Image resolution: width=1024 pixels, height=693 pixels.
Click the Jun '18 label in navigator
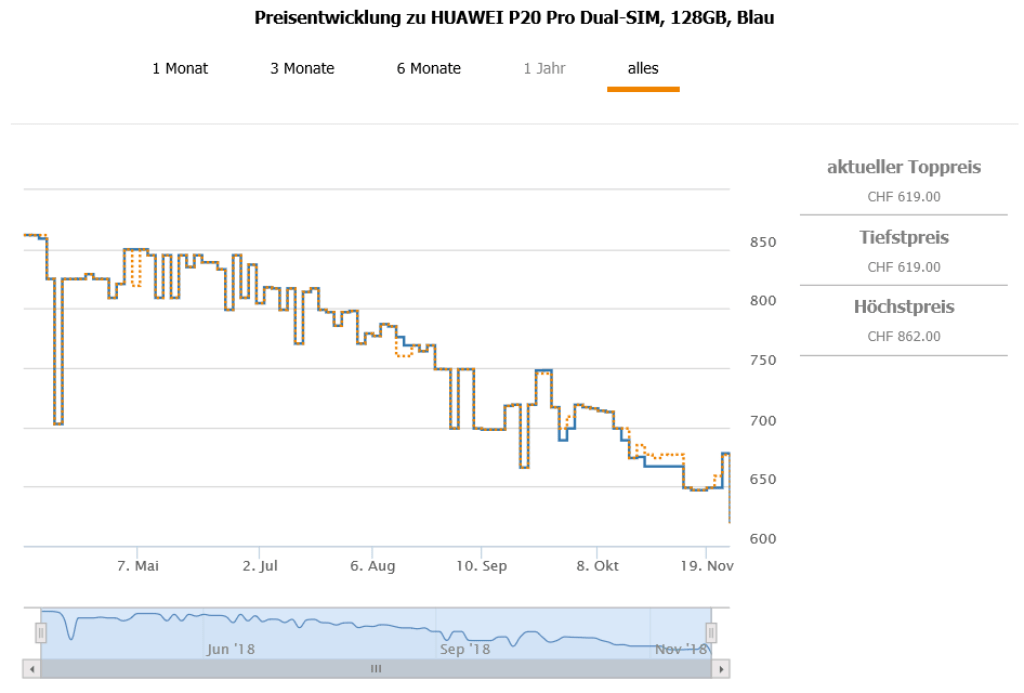[231, 649]
